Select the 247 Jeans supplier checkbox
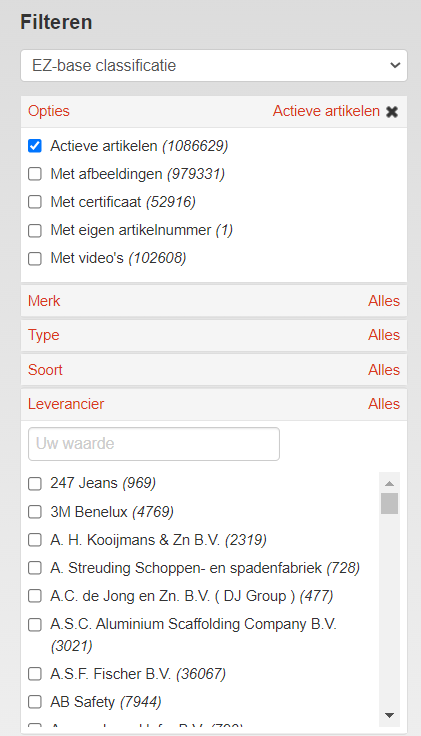The image size is (421, 736). pyautogui.click(x=35, y=483)
